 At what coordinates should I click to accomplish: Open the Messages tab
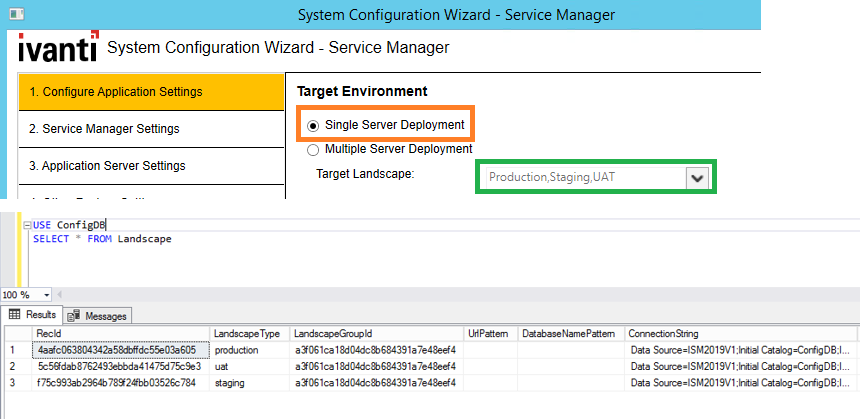[98, 316]
